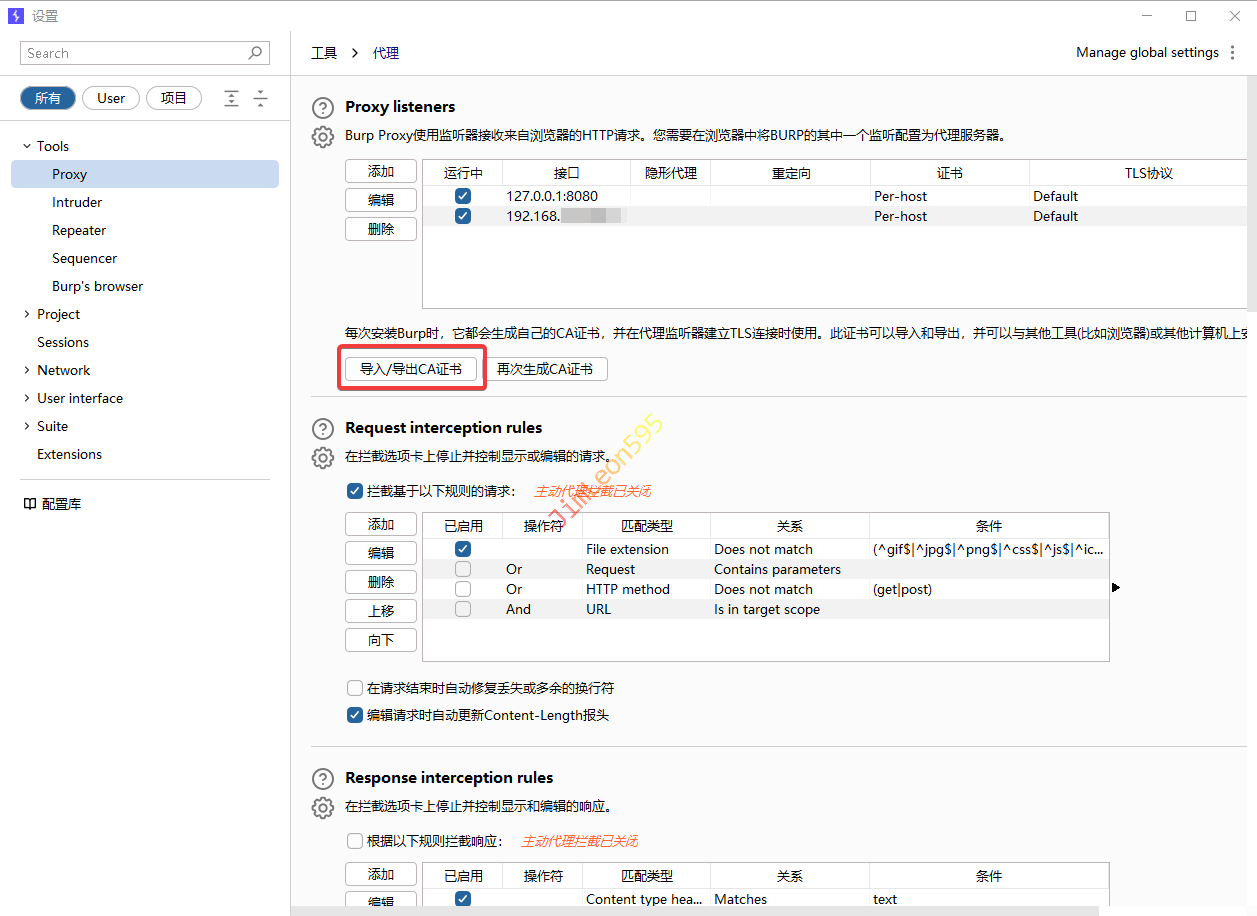Select Intruder in the Tools list
This screenshot has width=1257, height=916.
click(x=77, y=202)
